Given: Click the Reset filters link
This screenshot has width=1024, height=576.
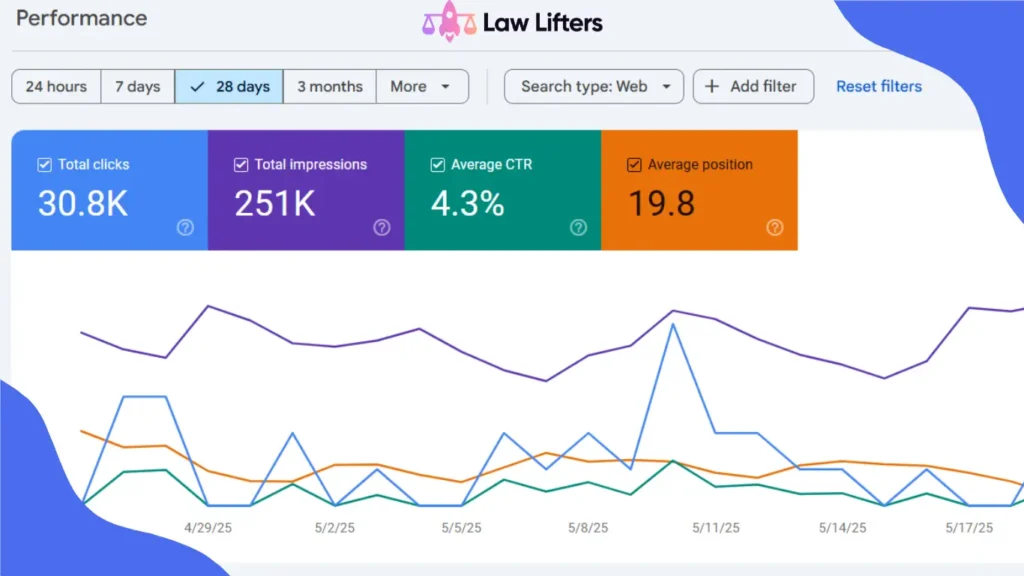Looking at the screenshot, I should tap(879, 86).
